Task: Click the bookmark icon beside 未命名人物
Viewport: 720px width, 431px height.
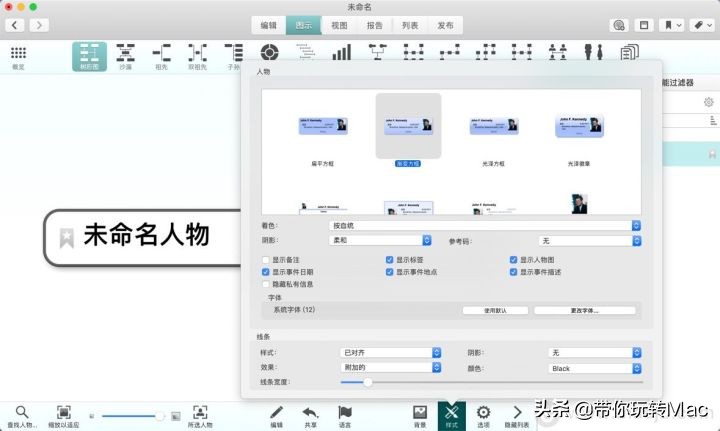Action: (x=67, y=238)
